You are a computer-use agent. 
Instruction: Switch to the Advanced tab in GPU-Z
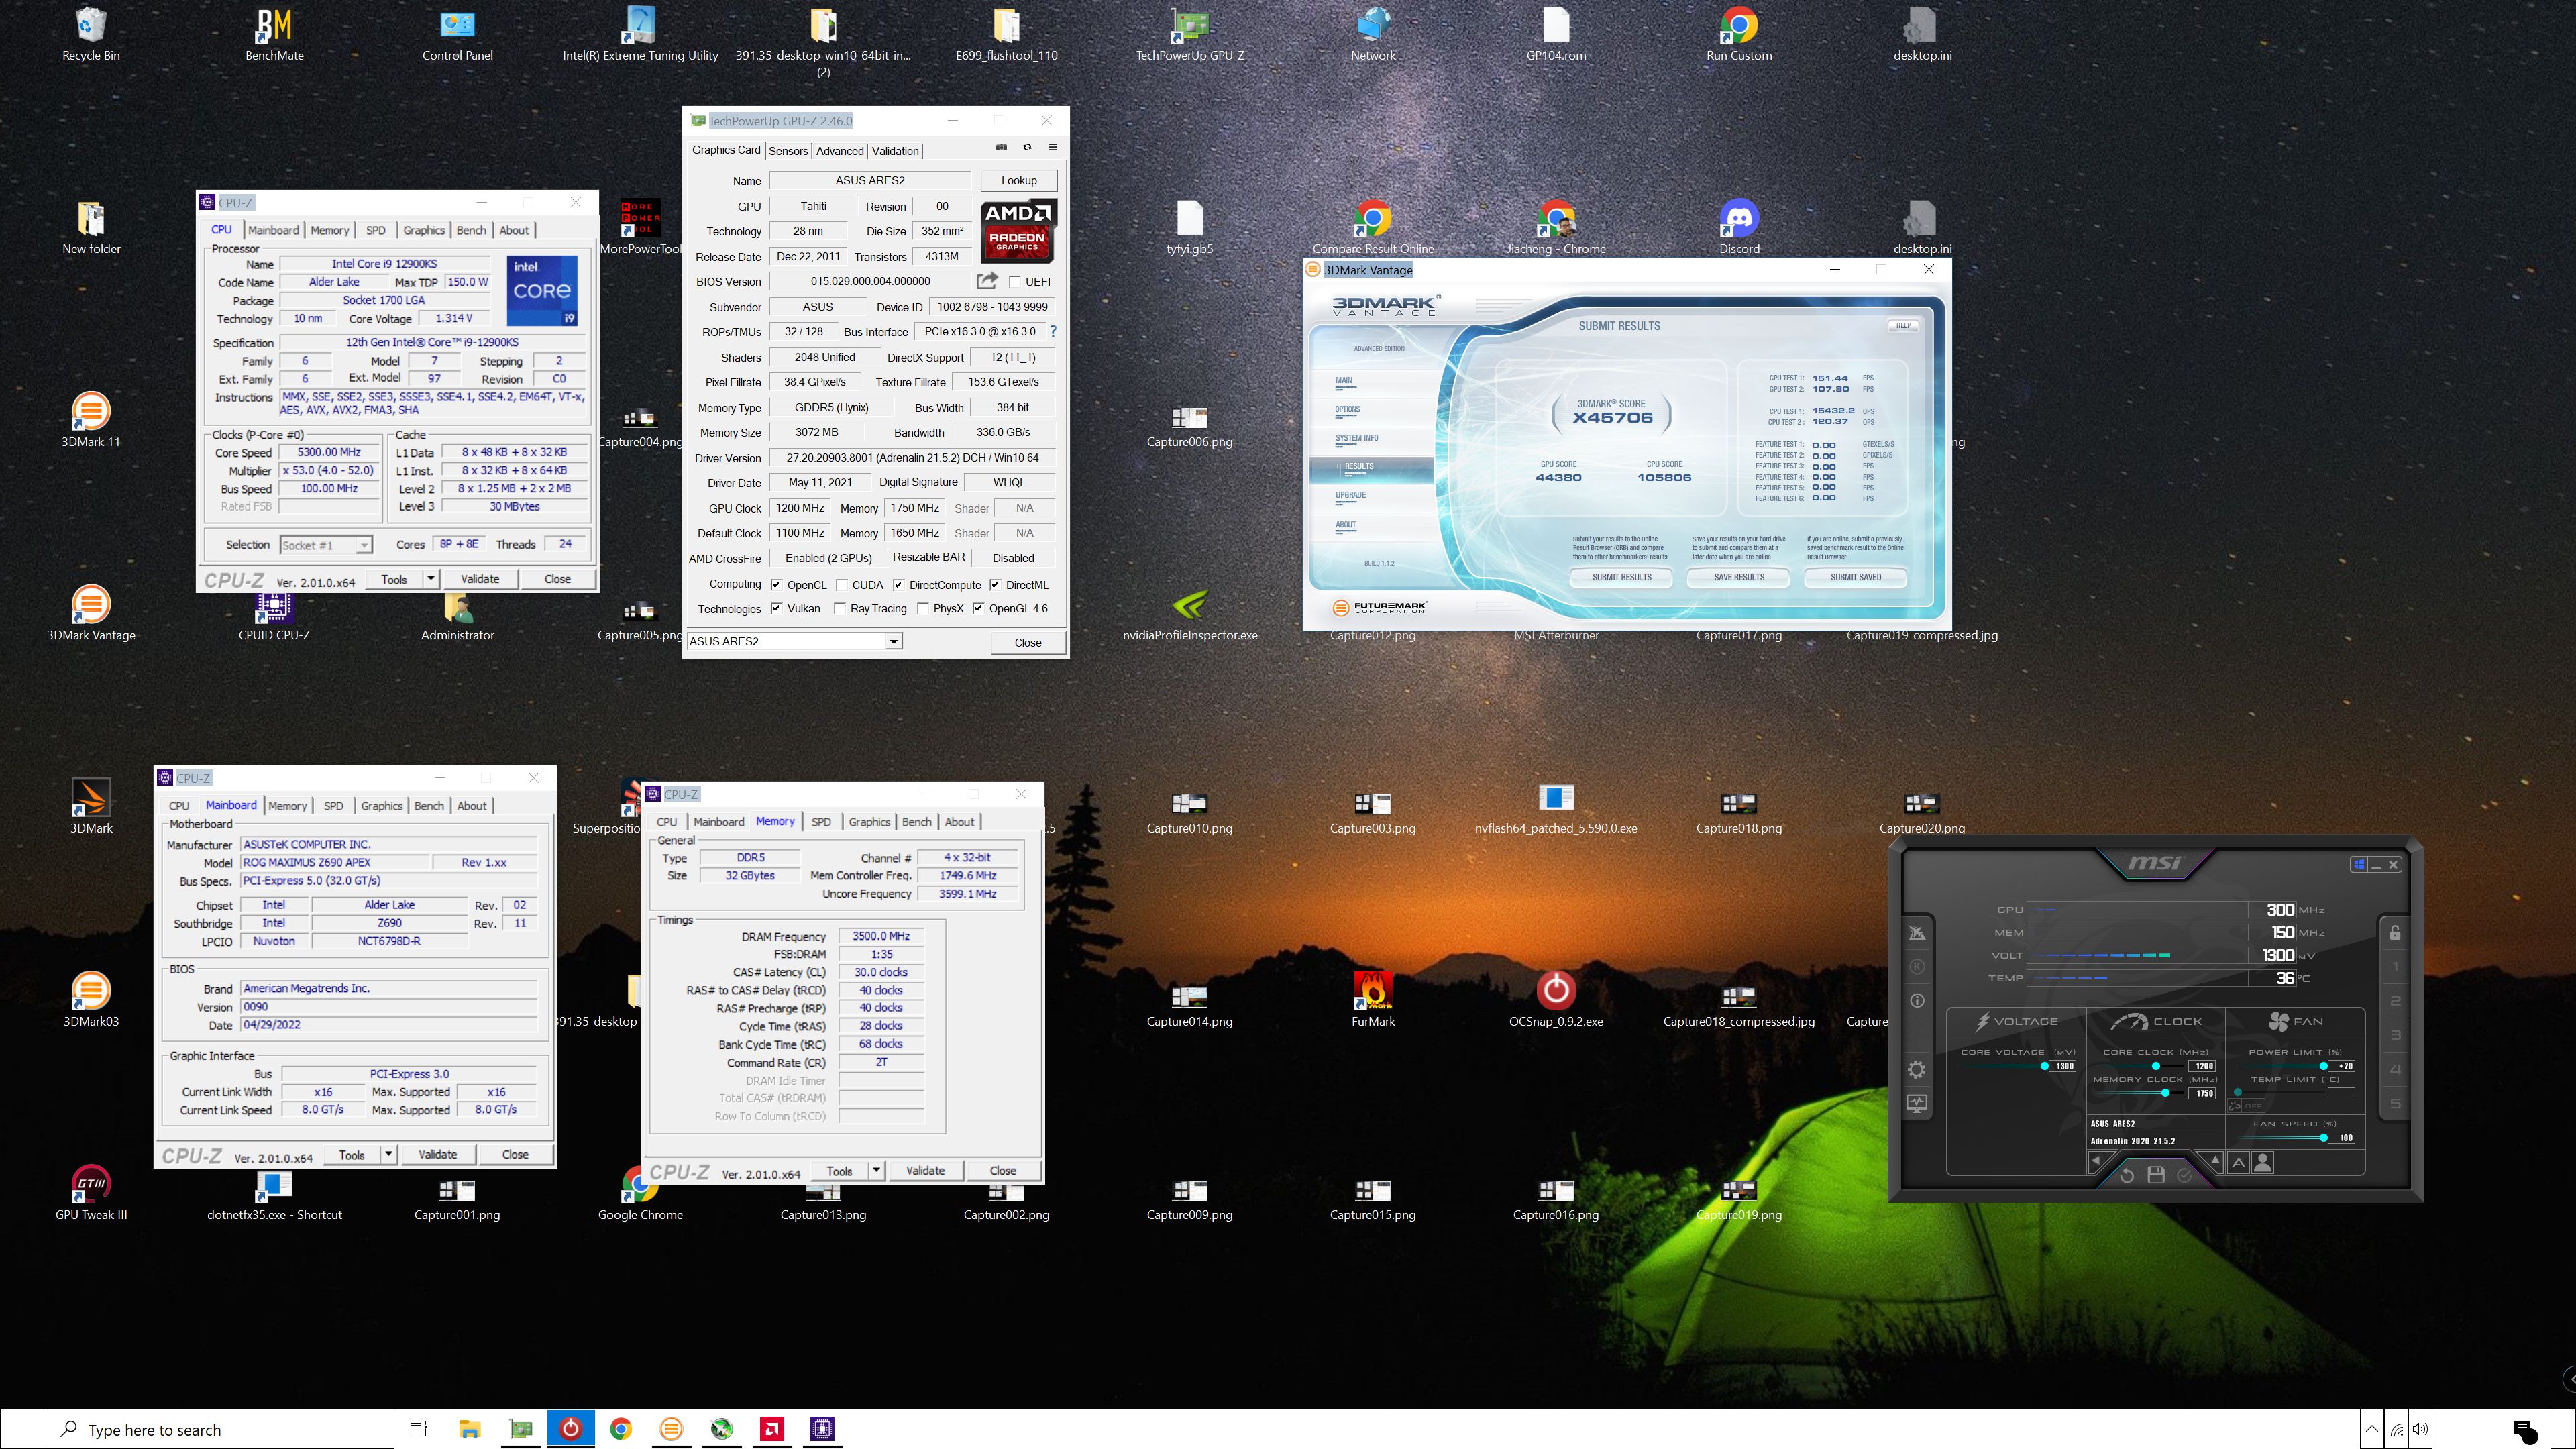(839, 151)
